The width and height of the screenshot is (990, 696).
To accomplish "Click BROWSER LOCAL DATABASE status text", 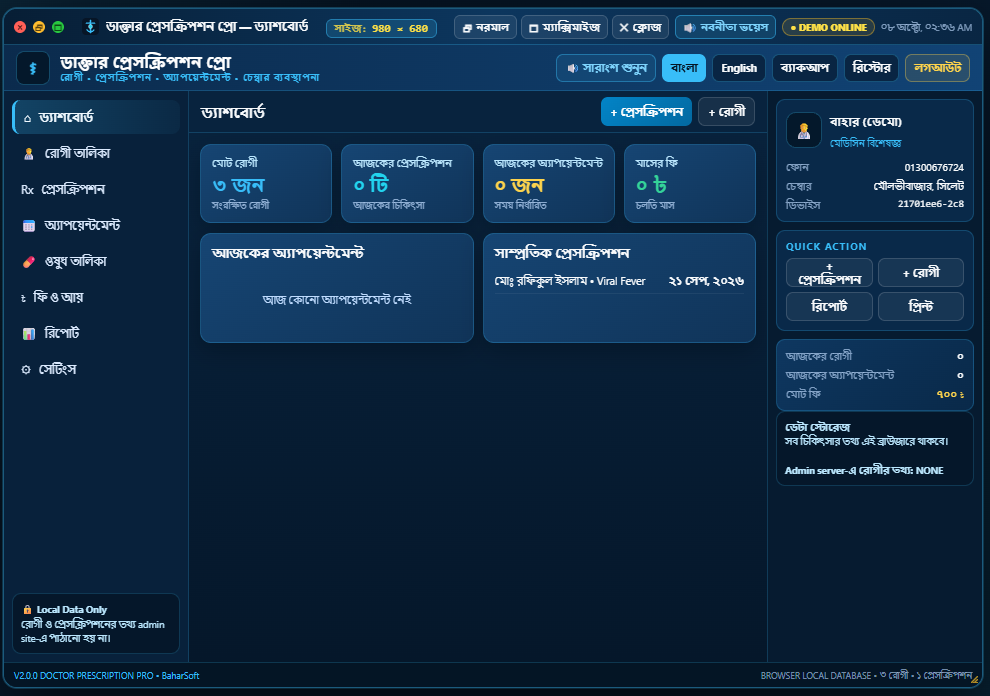I will [x=816, y=676].
